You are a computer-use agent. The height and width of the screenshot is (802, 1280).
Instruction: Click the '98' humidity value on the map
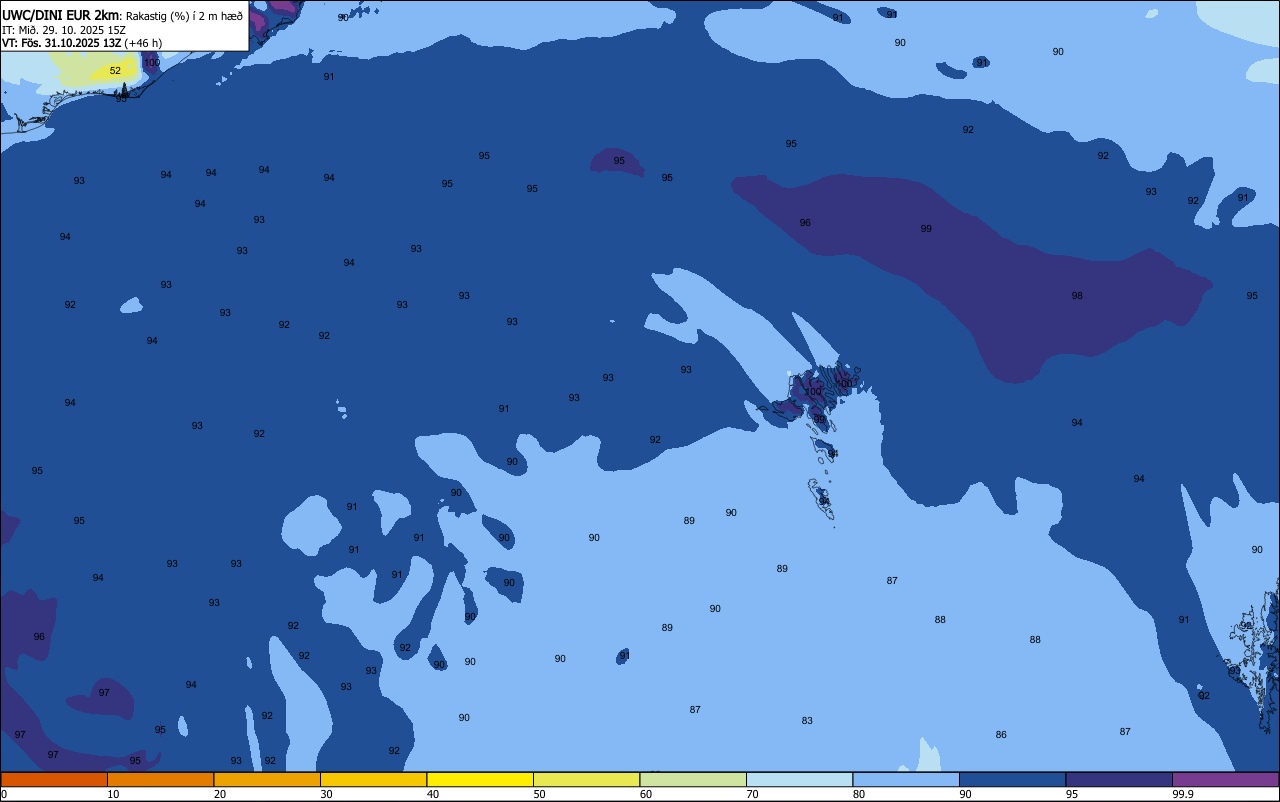pyautogui.click(x=1077, y=296)
